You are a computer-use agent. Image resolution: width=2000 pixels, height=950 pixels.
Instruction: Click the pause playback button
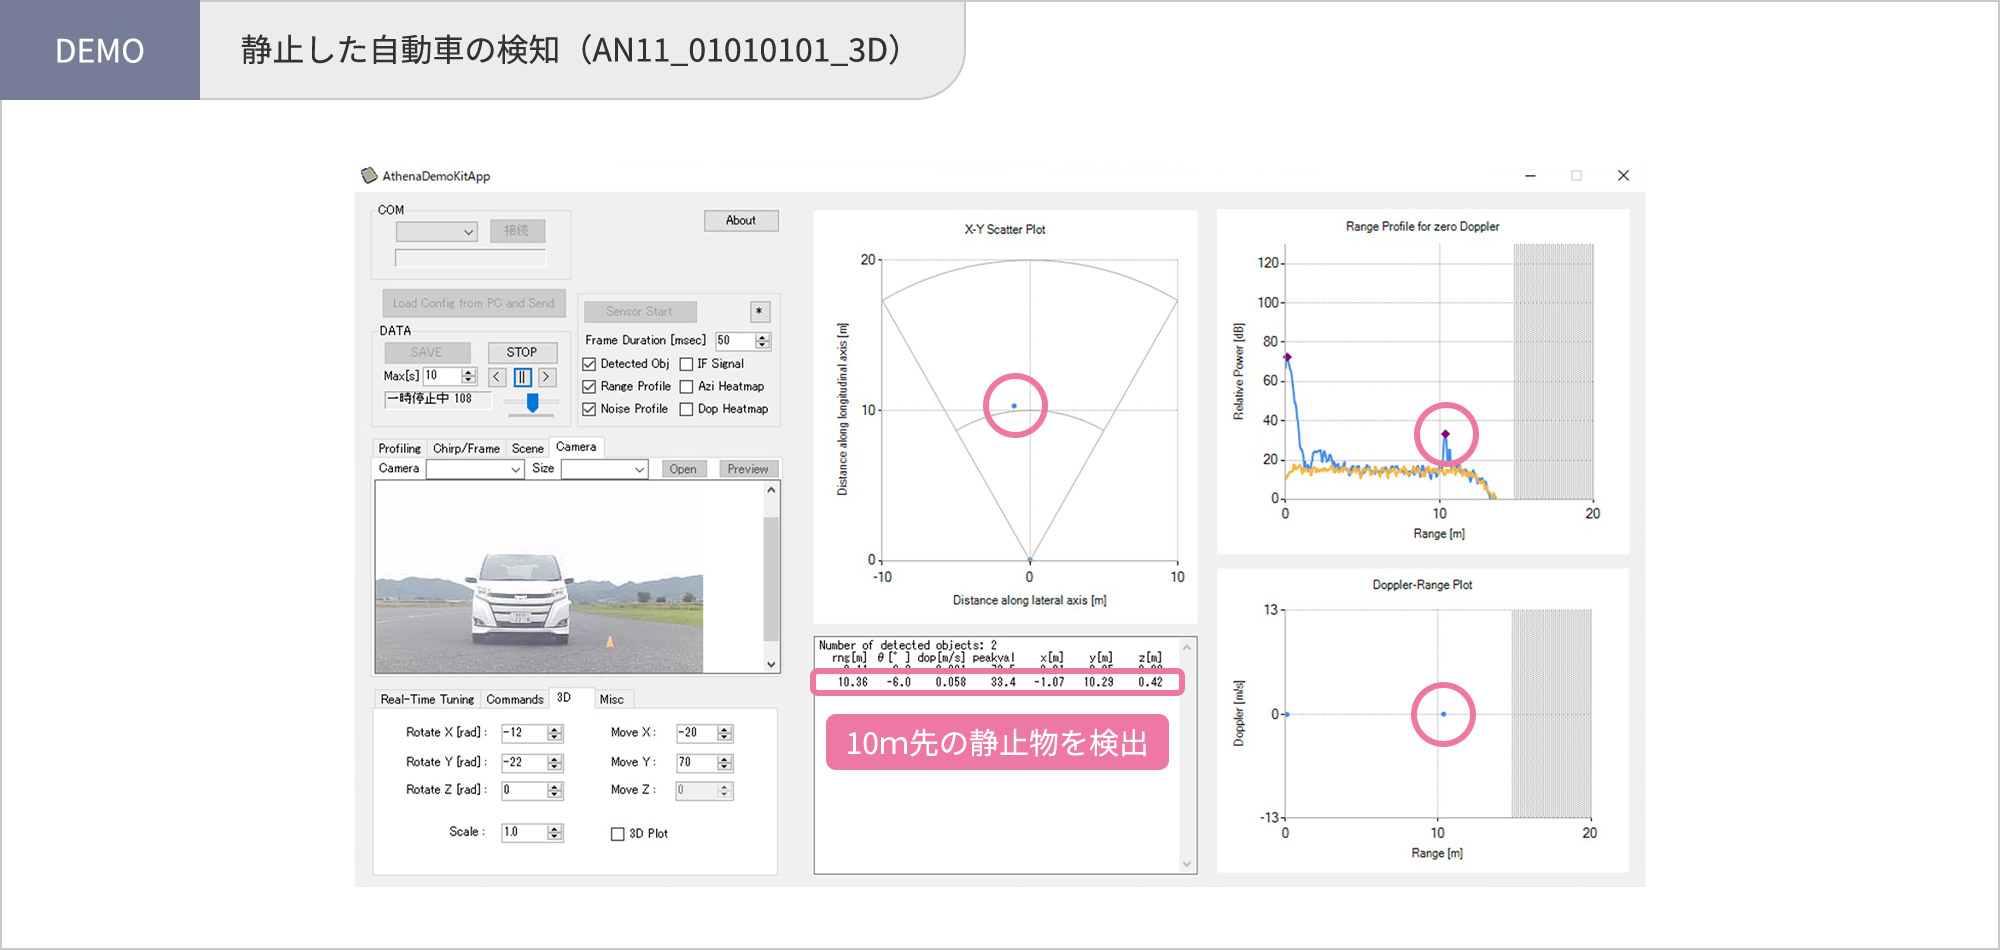[522, 377]
